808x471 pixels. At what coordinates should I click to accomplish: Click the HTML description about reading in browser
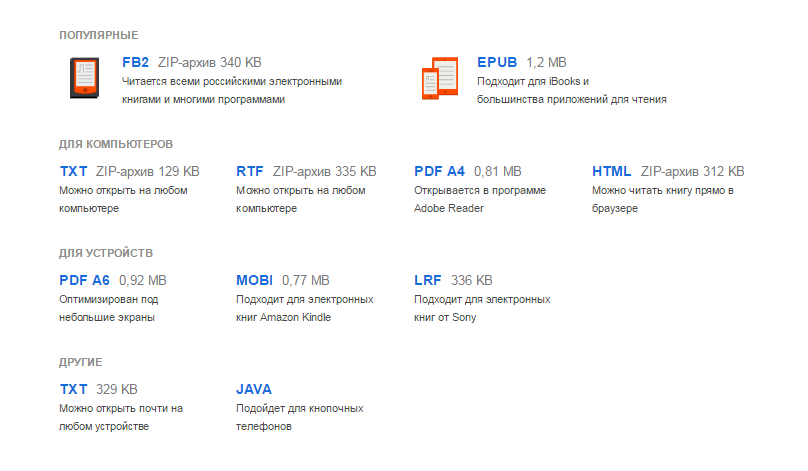(663, 199)
